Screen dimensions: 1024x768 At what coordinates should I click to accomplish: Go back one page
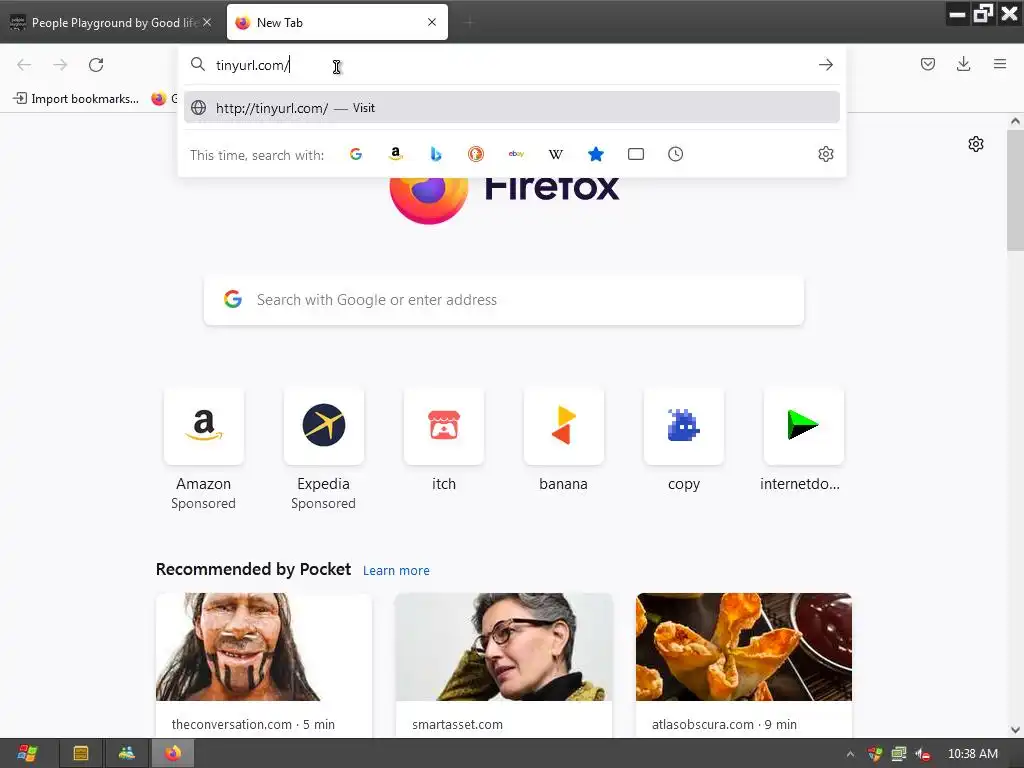pos(24,65)
